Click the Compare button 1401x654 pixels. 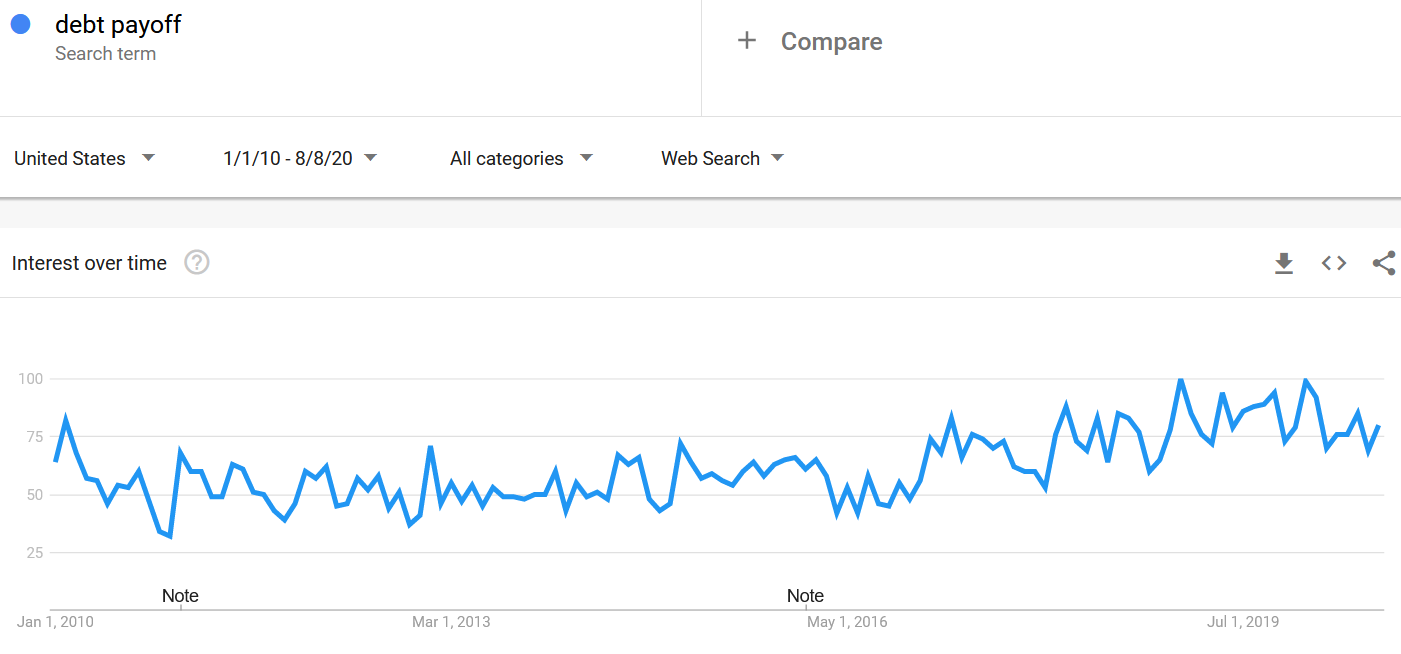pos(810,41)
